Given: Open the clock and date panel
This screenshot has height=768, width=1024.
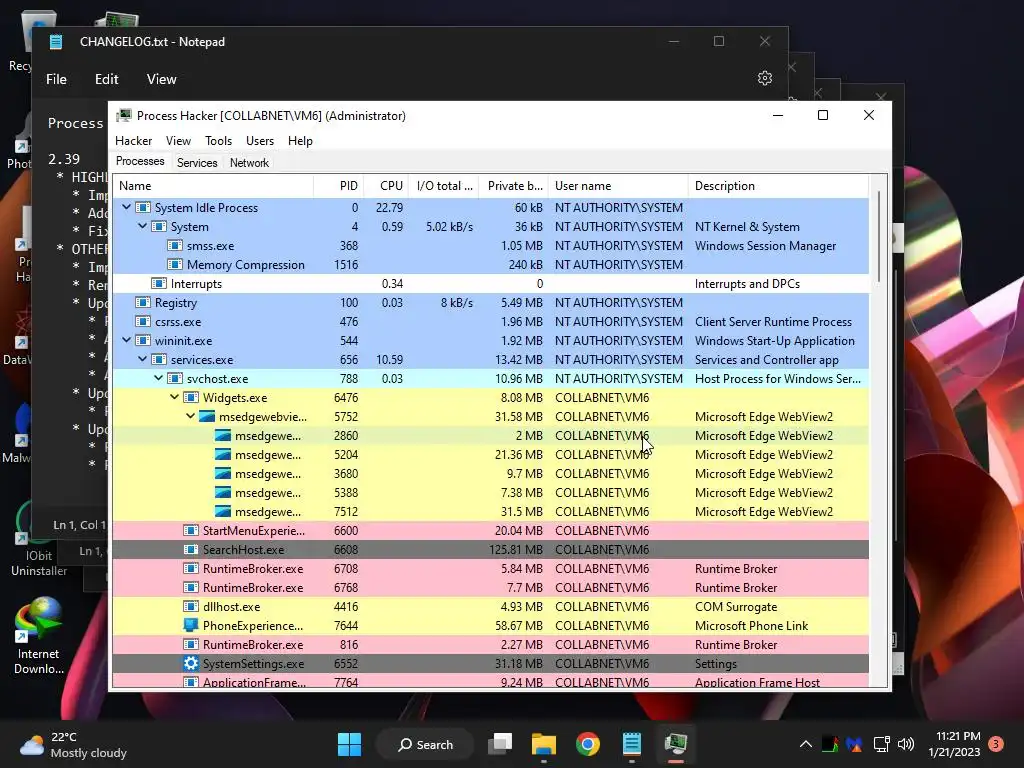Looking at the screenshot, I should pyautogui.click(x=954, y=744).
